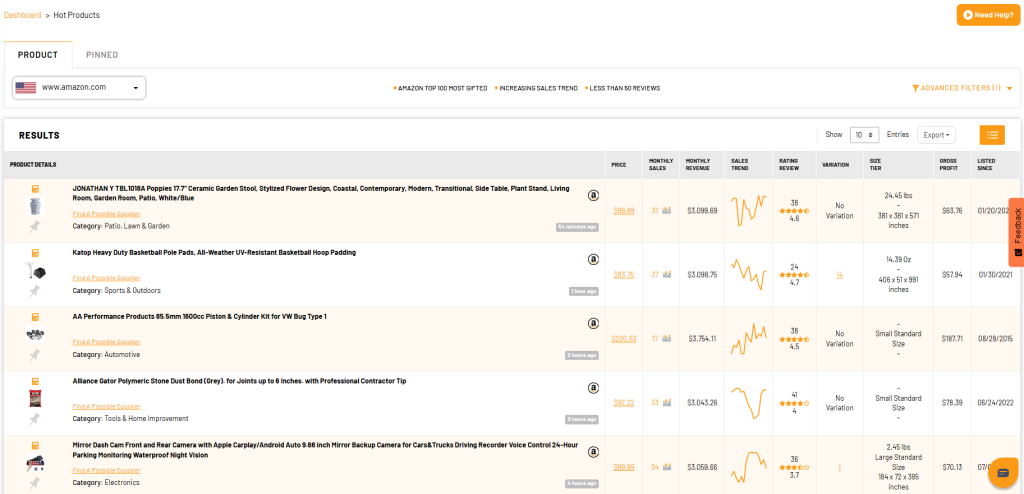This screenshot has height=494, width=1024.
Task: Pin the Katop basketball pole pads product
Action: (35, 290)
